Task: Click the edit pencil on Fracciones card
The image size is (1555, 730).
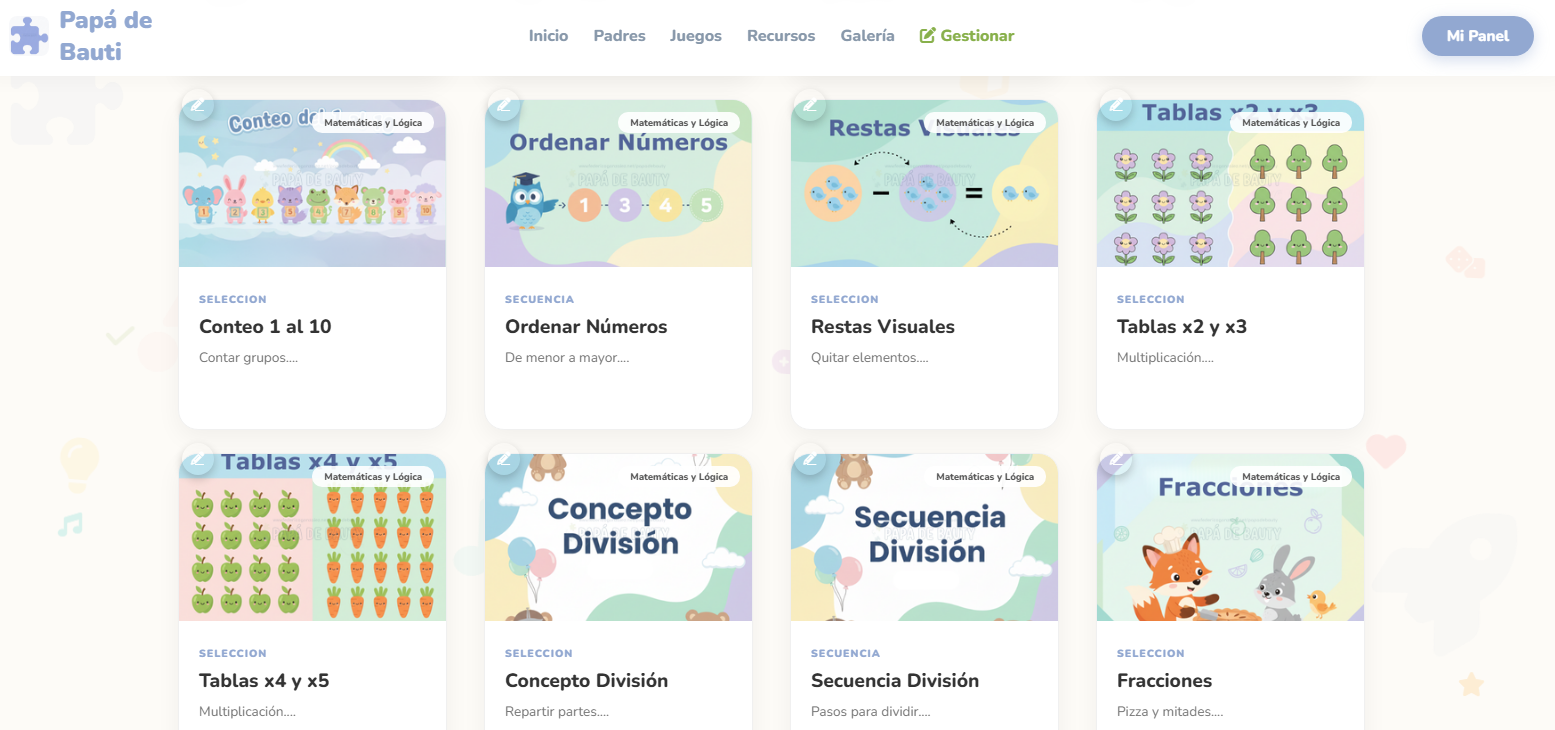Action: point(1115,458)
